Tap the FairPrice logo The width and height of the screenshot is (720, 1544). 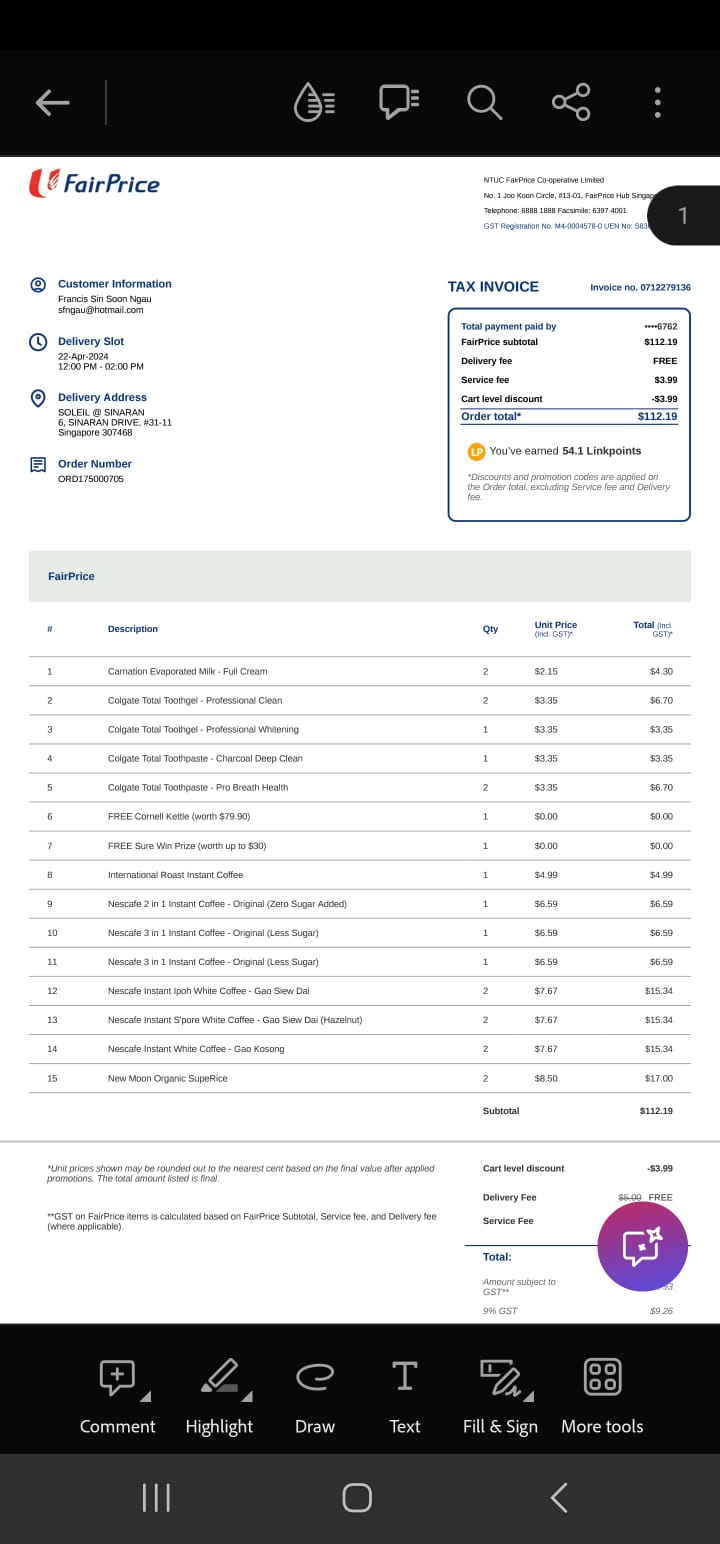click(95, 183)
